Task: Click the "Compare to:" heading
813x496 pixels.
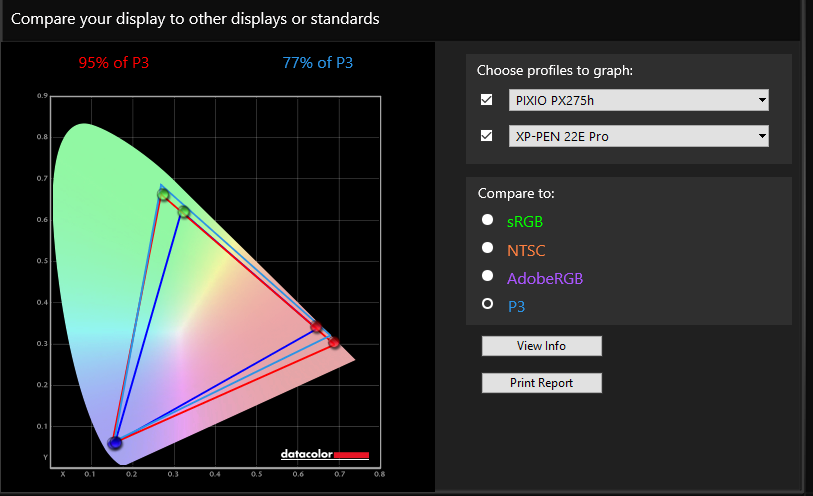Action: [516, 193]
